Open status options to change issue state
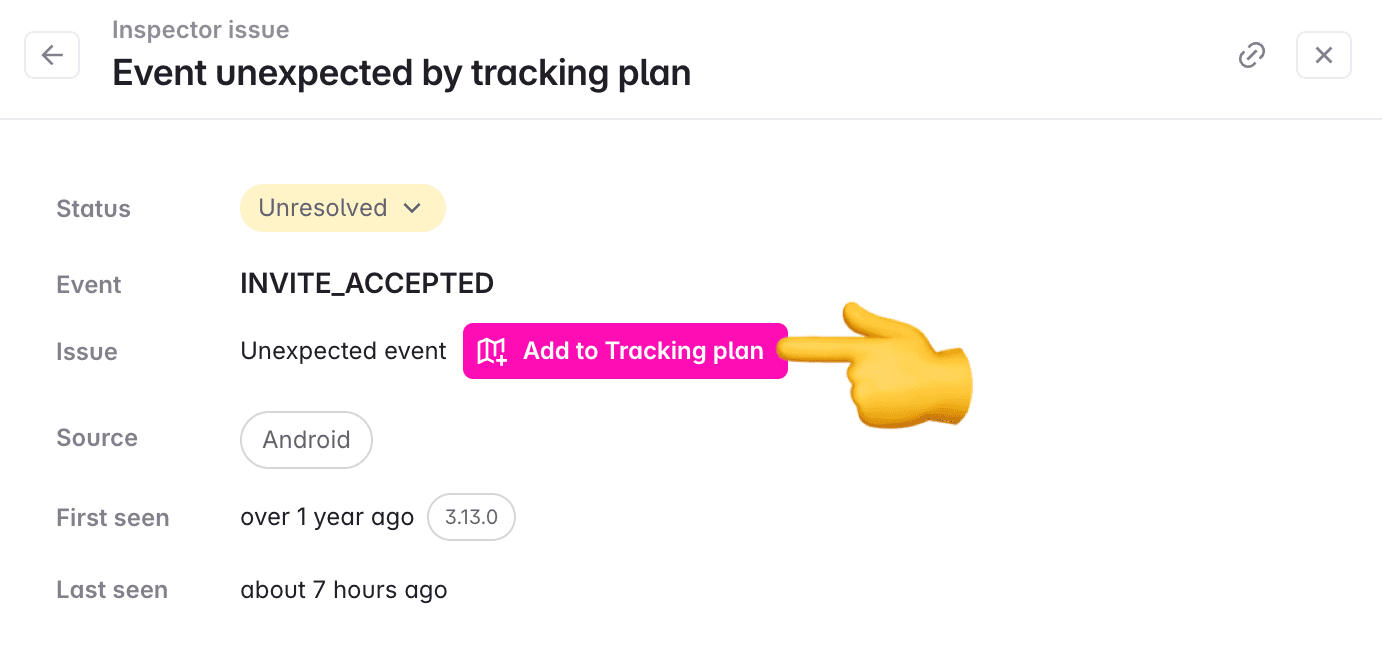Viewport: 1382px width, 652px height. [342, 208]
